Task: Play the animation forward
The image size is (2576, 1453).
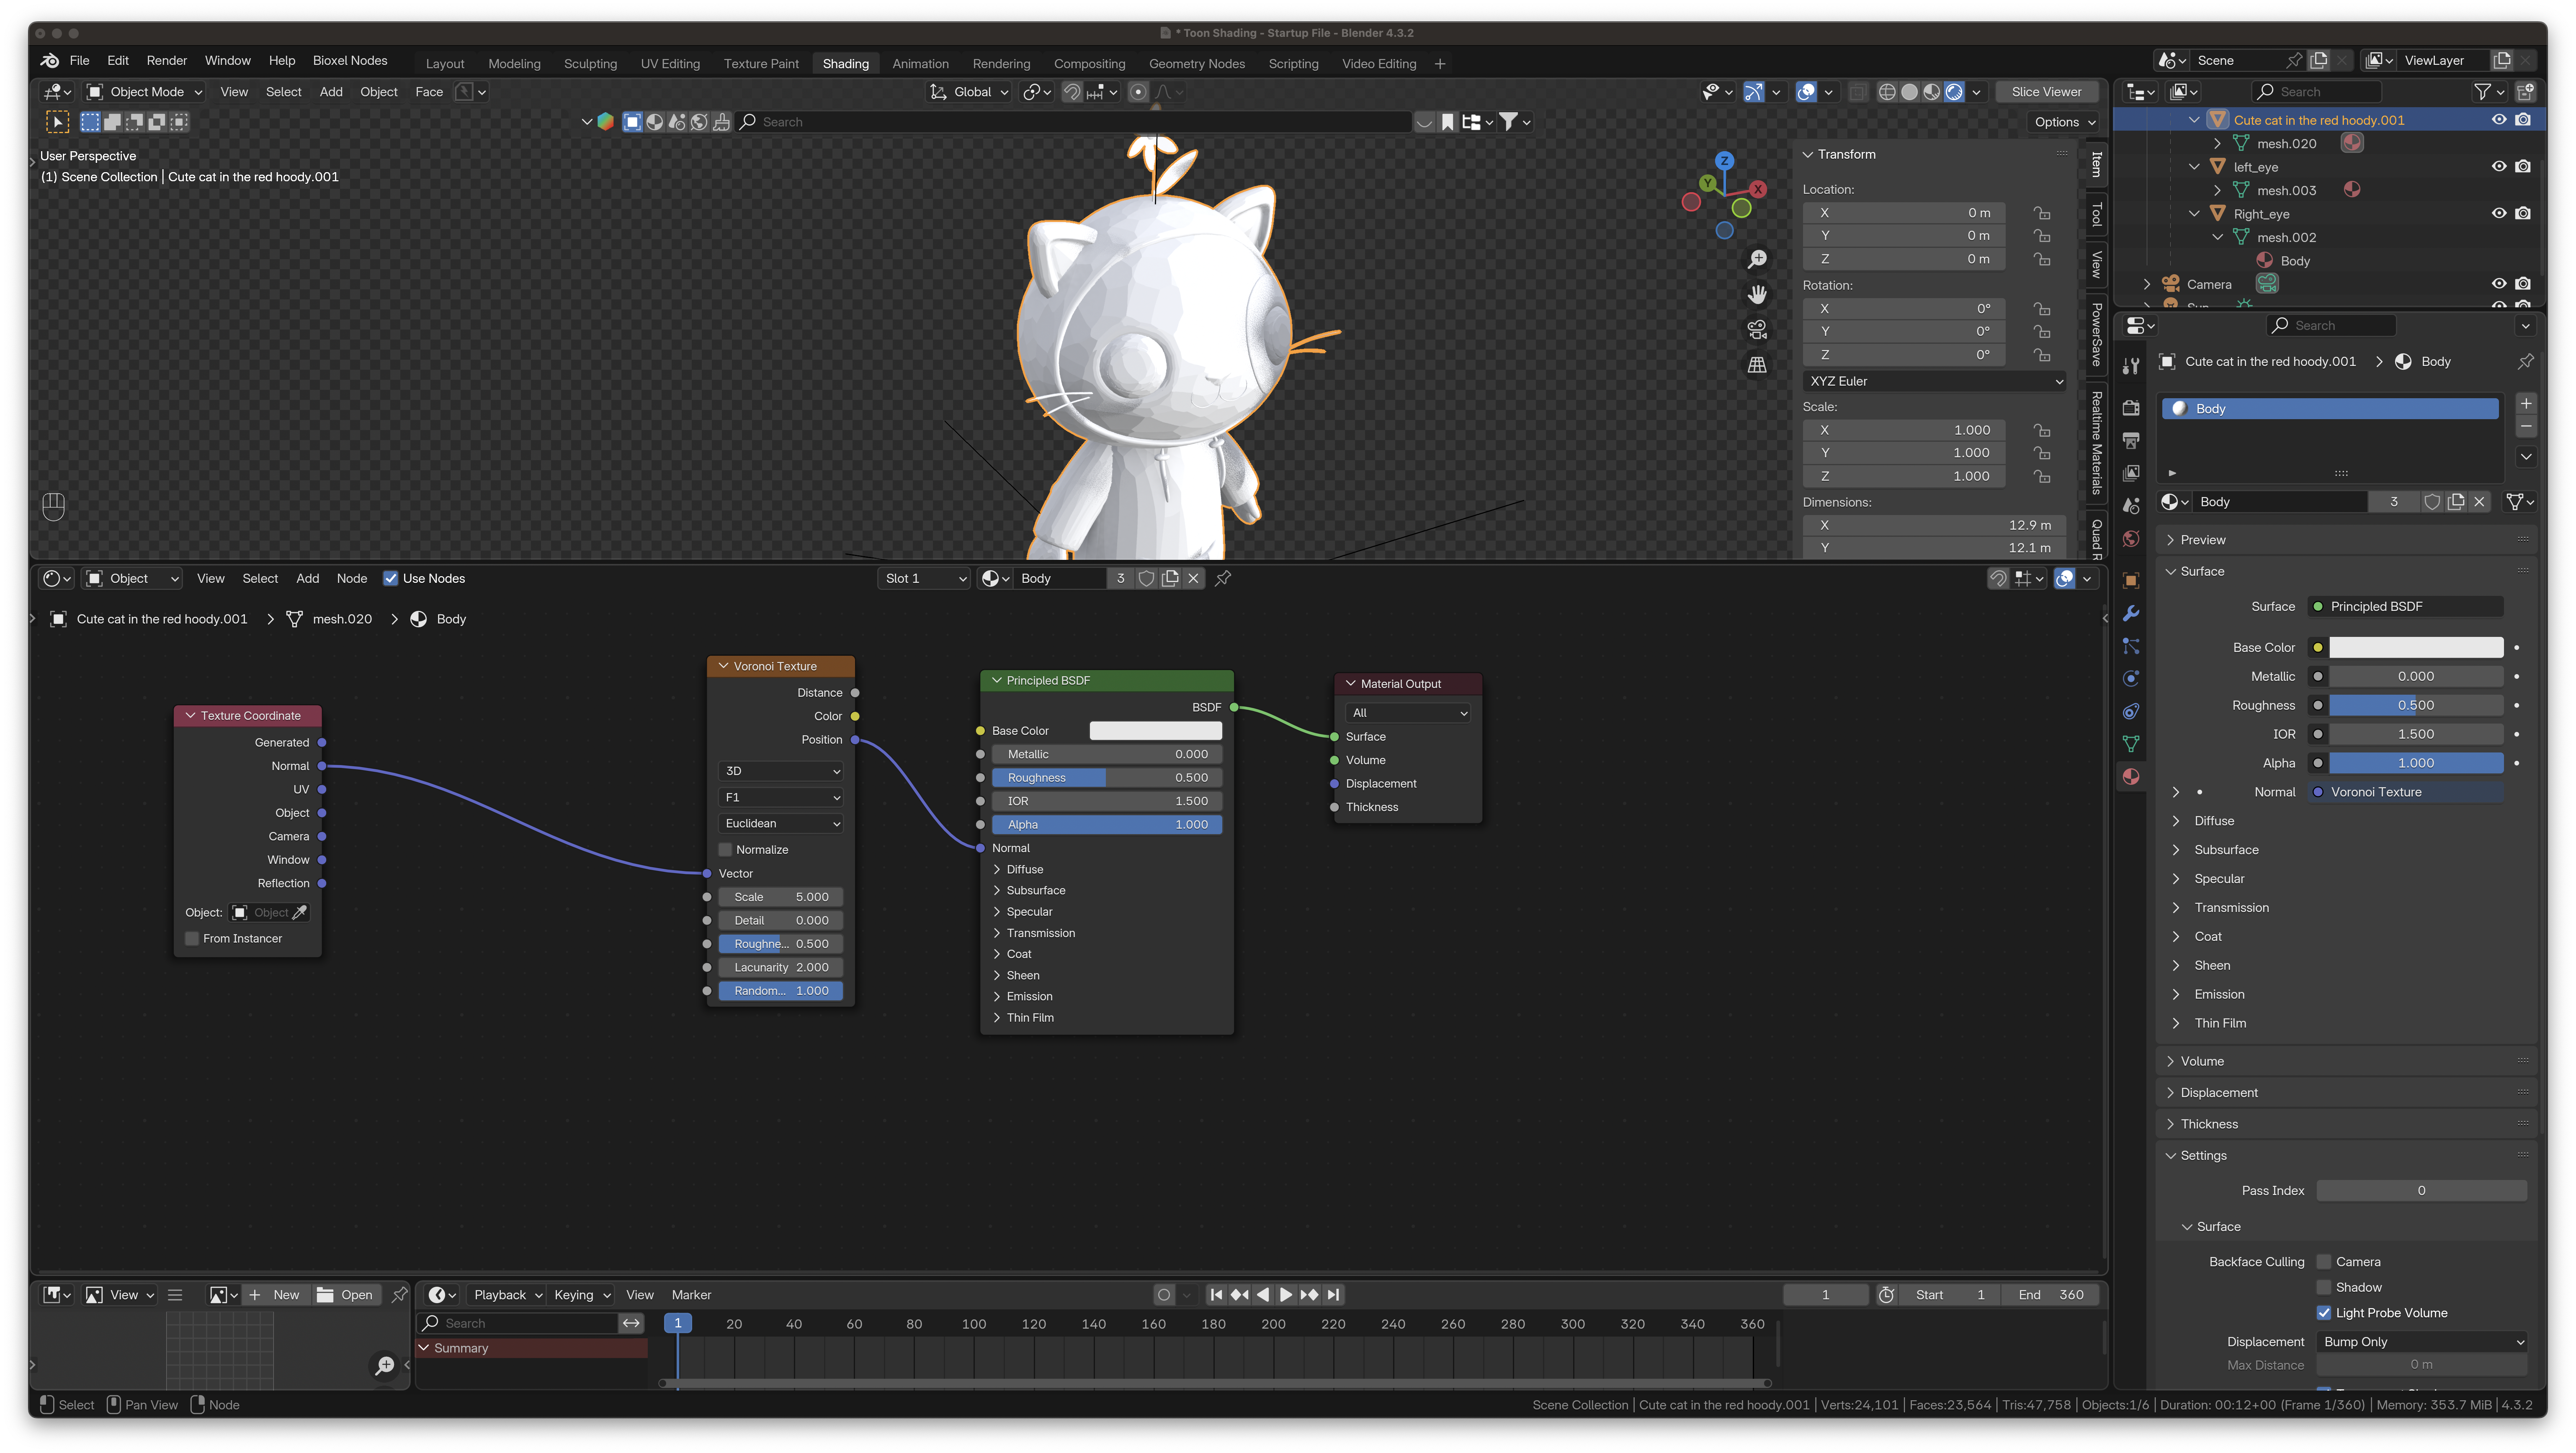Action: point(1286,1295)
